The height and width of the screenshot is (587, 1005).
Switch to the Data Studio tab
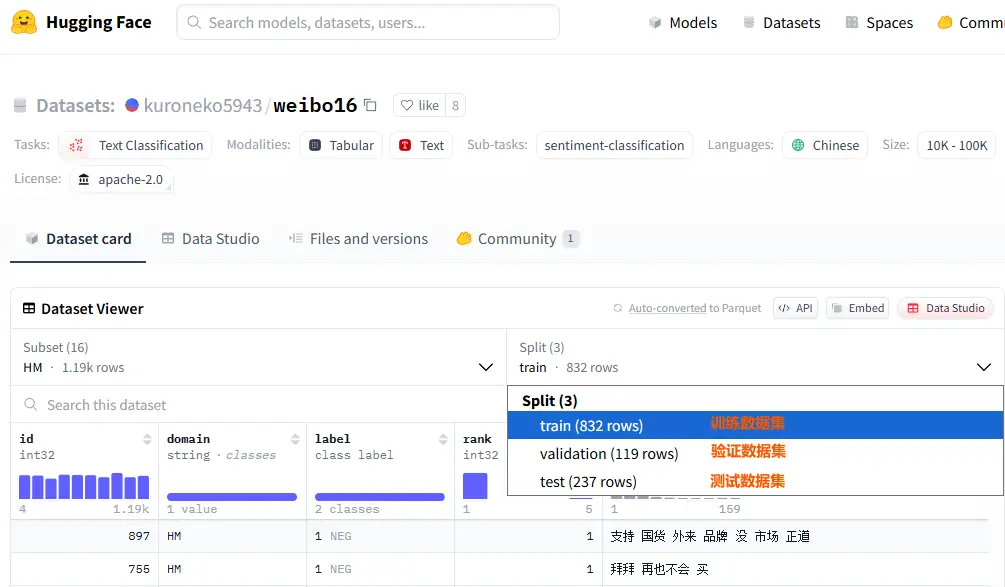click(210, 239)
